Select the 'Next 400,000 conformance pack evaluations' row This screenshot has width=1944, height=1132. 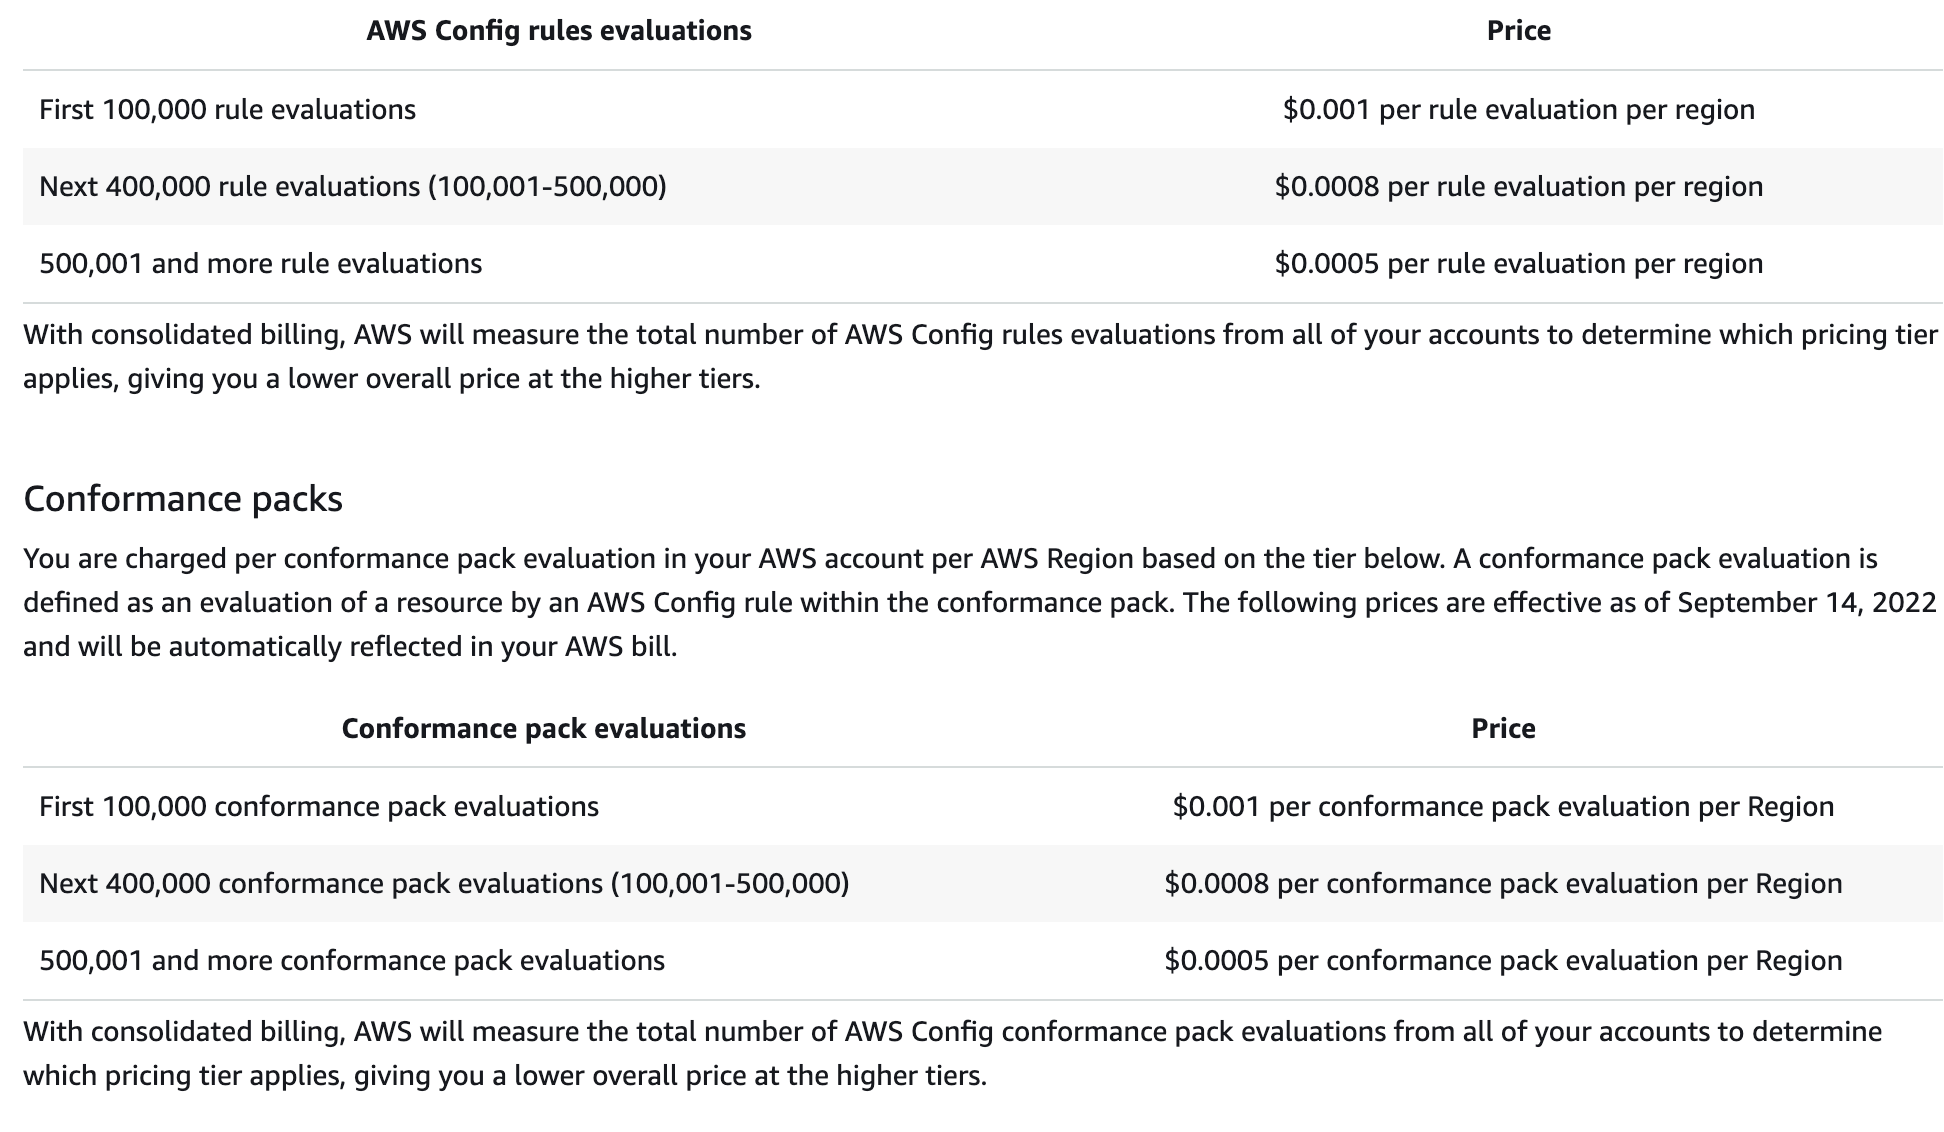coord(443,884)
